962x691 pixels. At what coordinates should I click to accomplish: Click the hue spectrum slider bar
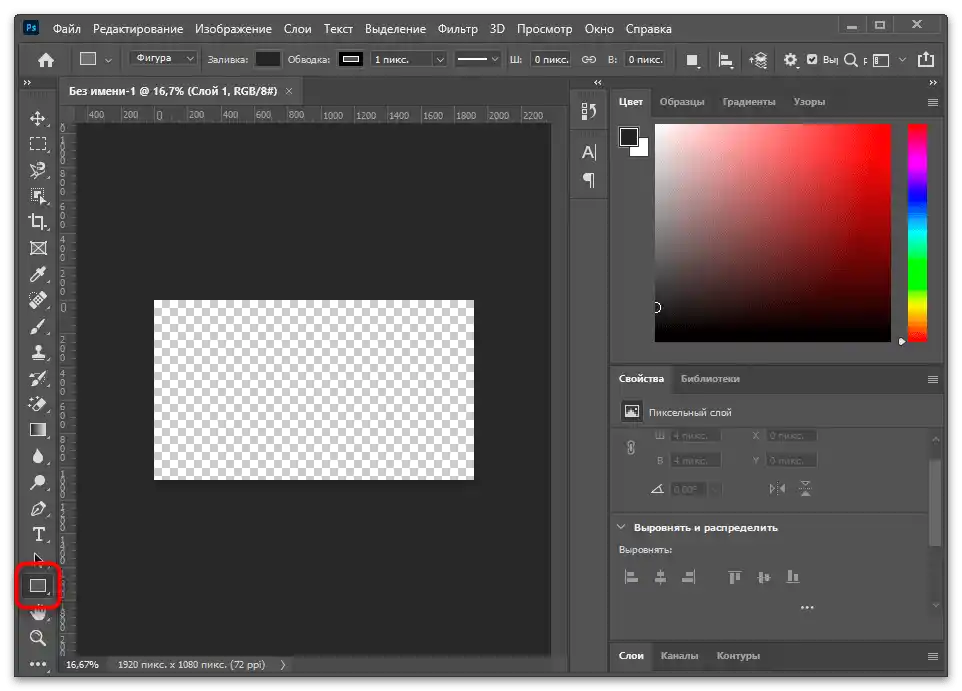click(x=918, y=233)
